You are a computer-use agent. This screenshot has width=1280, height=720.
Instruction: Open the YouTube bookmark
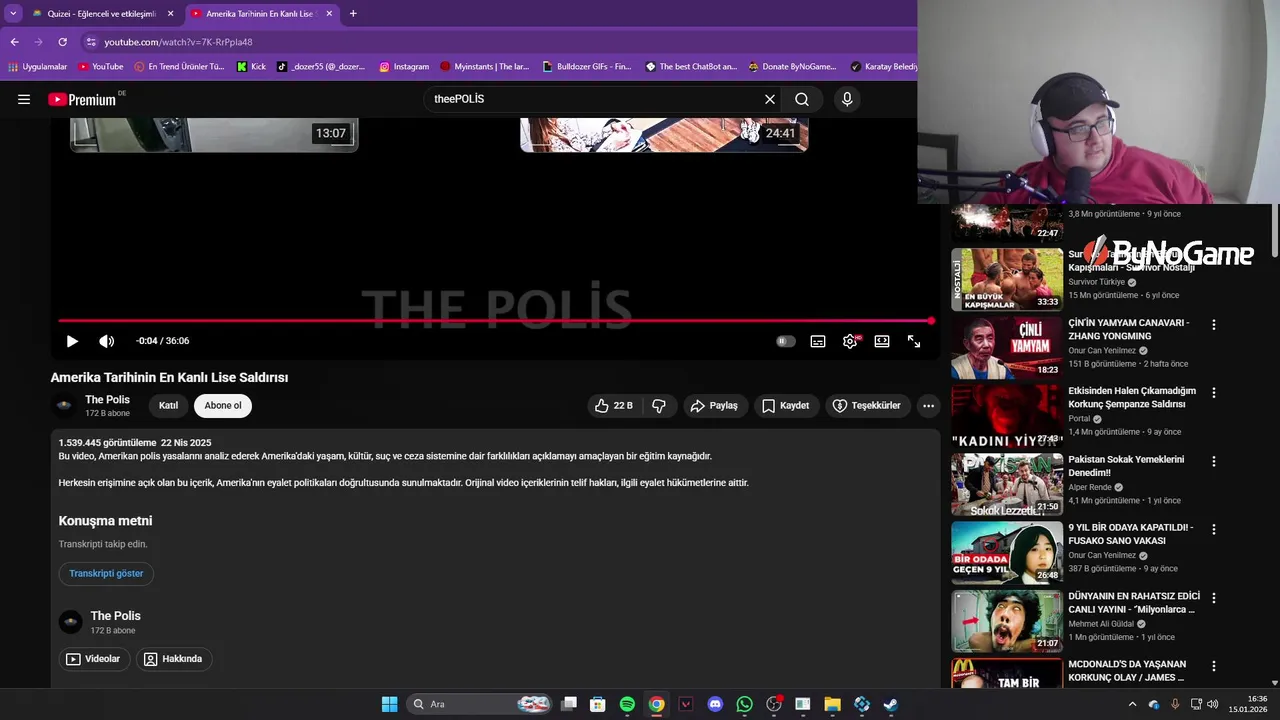(100, 67)
